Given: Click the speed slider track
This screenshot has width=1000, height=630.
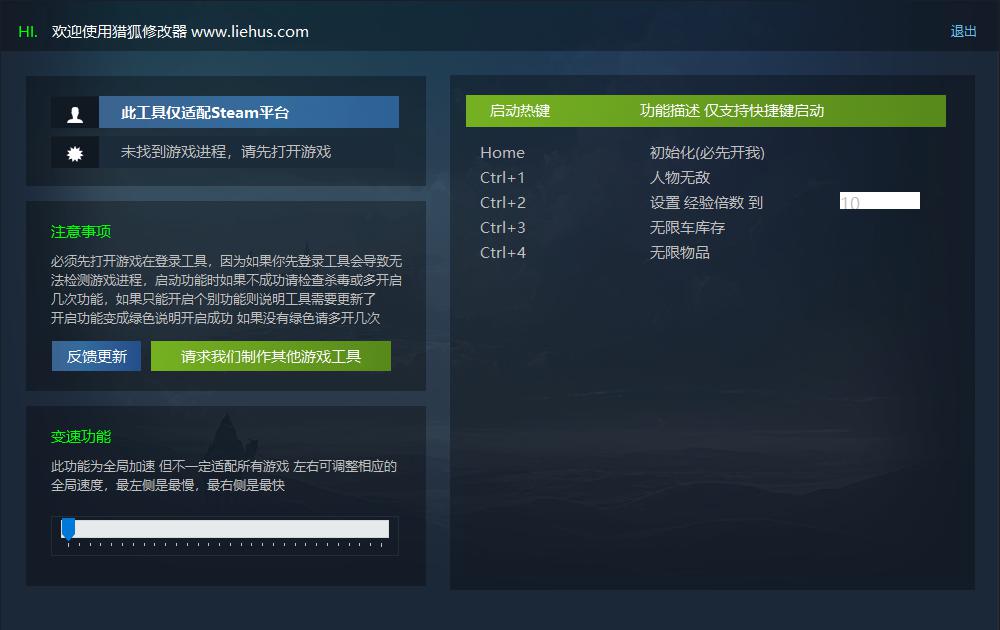Looking at the screenshot, I should tap(225, 529).
